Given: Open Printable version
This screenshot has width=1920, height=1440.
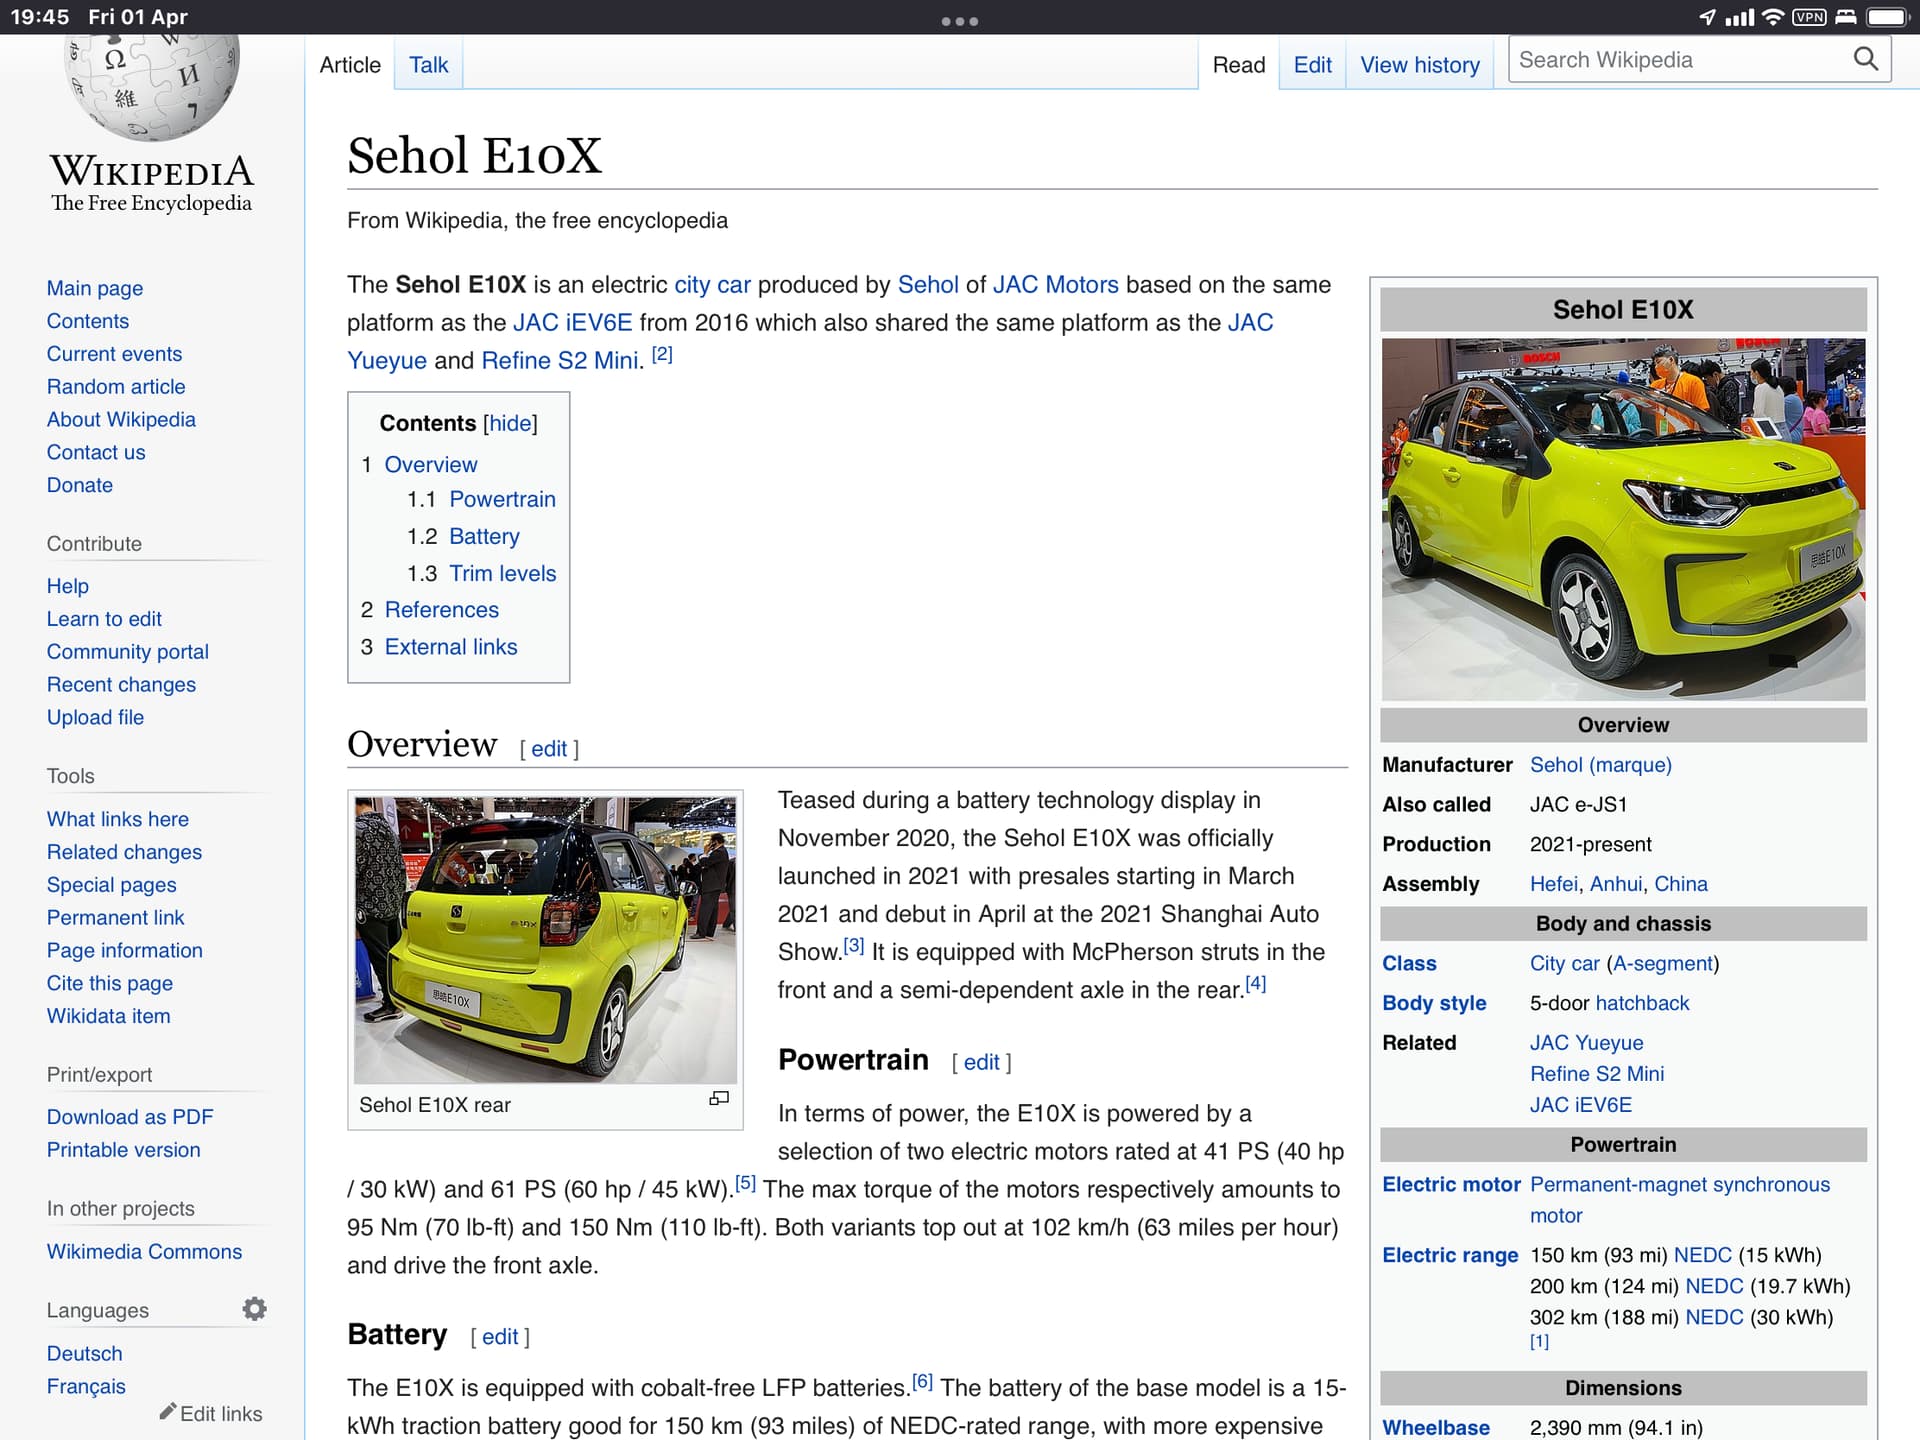Looking at the screenshot, I should click(x=123, y=1150).
